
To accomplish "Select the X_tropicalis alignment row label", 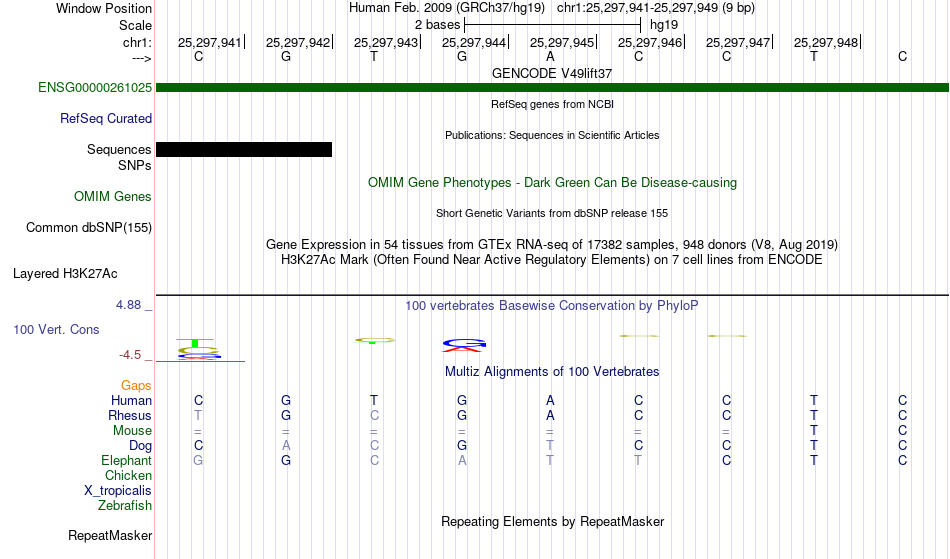I will pos(118,491).
